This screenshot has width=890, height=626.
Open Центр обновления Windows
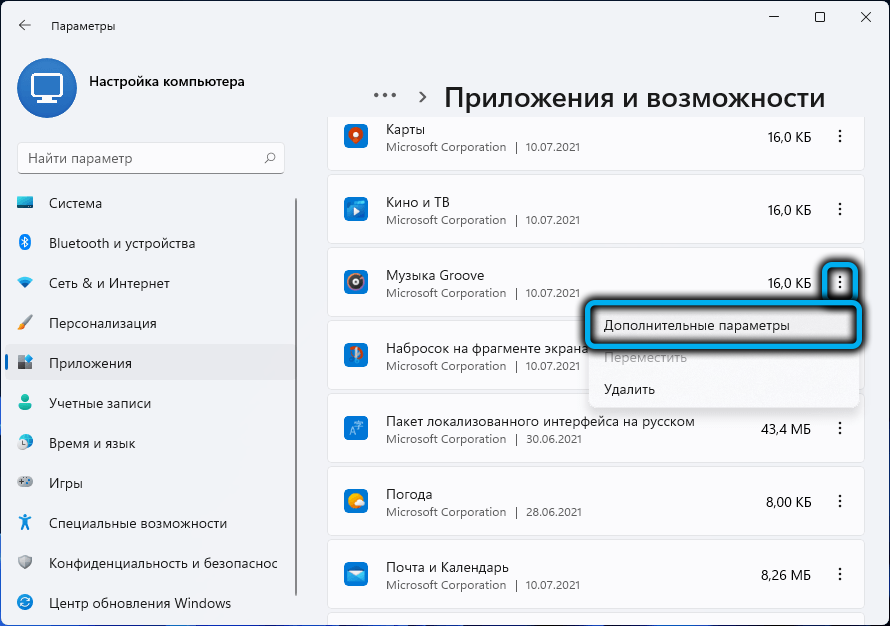[140, 603]
